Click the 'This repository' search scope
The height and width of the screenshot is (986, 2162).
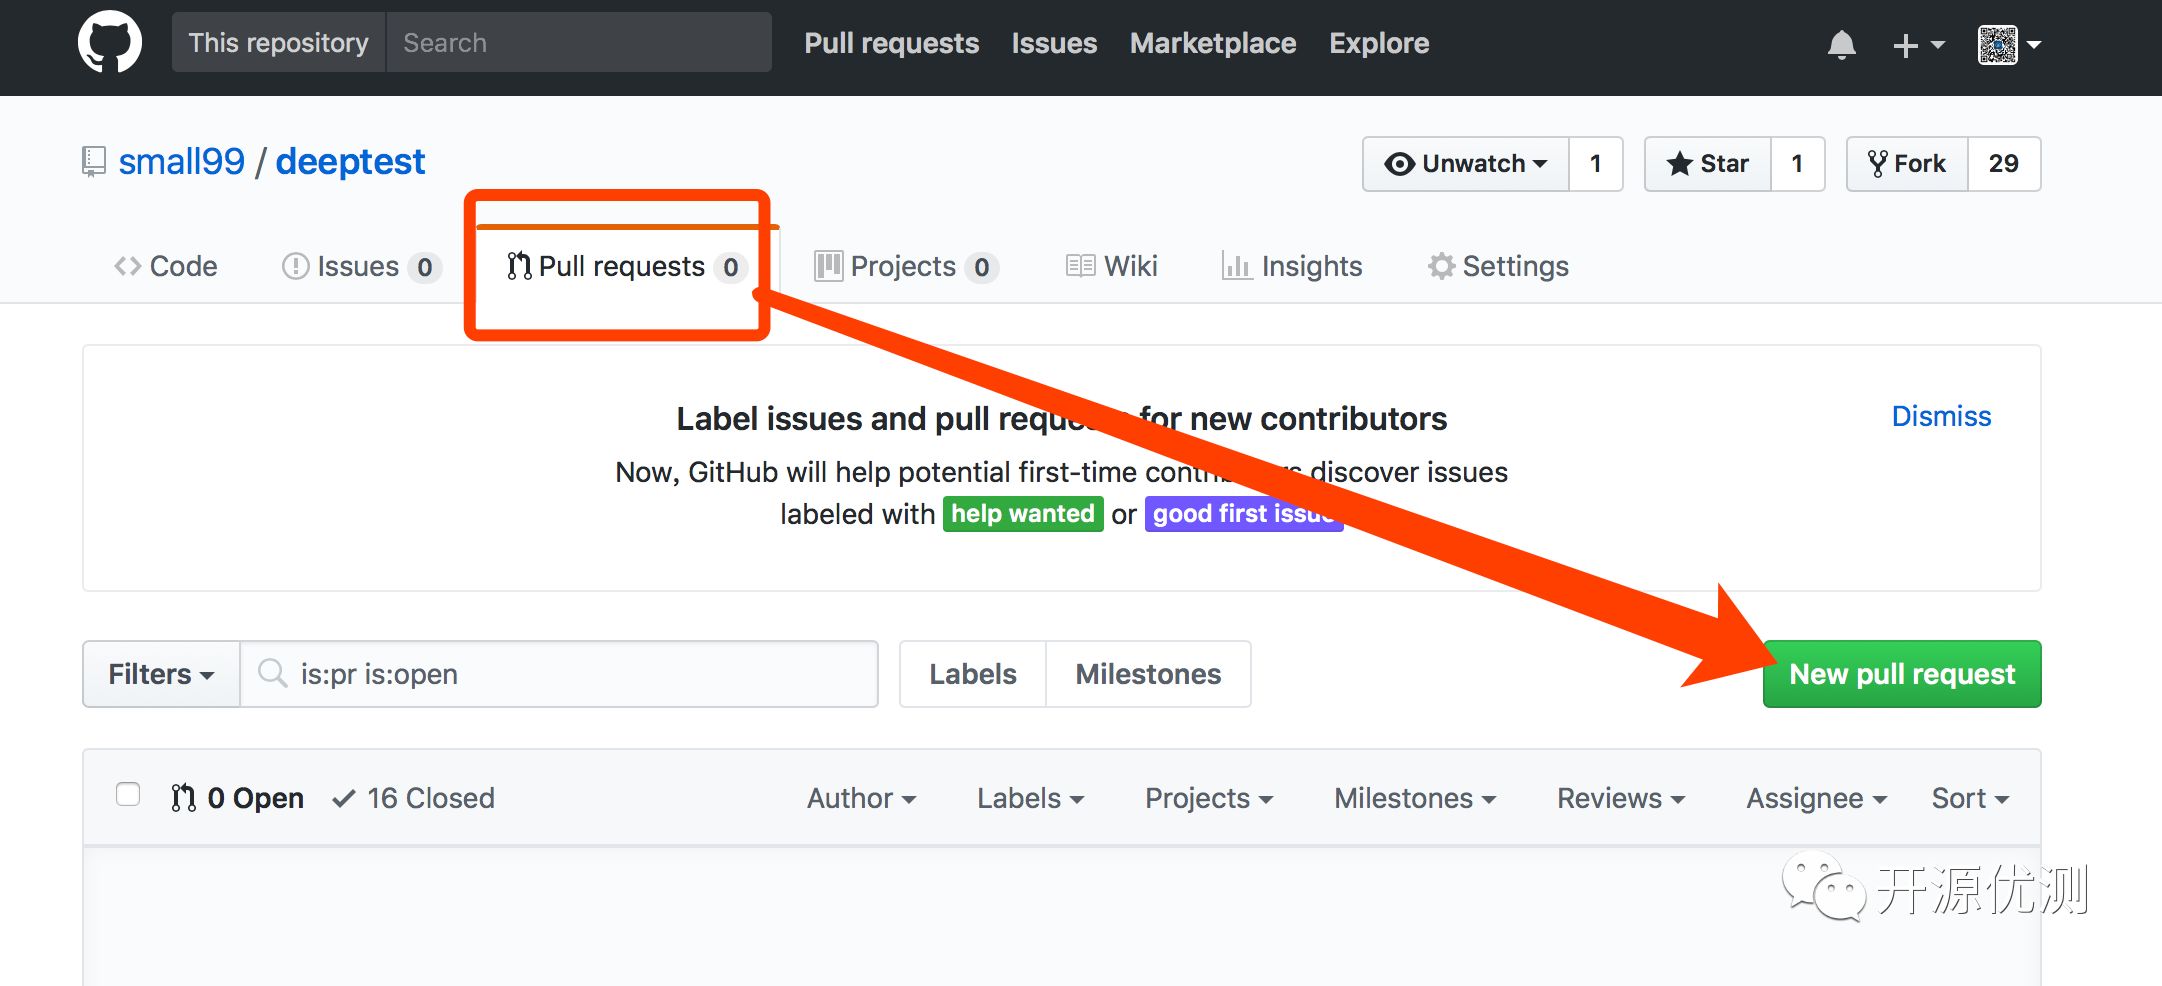point(278,43)
